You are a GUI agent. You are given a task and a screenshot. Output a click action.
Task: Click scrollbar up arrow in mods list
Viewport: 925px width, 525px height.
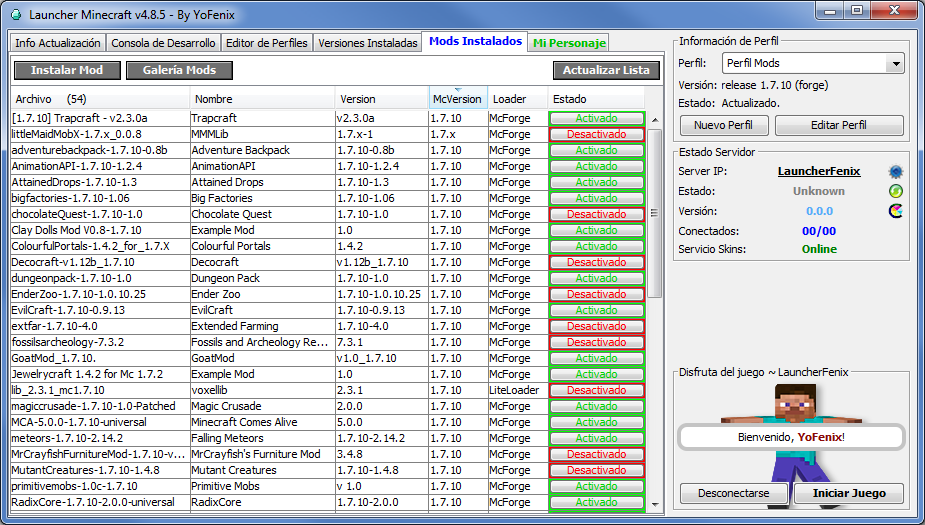point(655,120)
